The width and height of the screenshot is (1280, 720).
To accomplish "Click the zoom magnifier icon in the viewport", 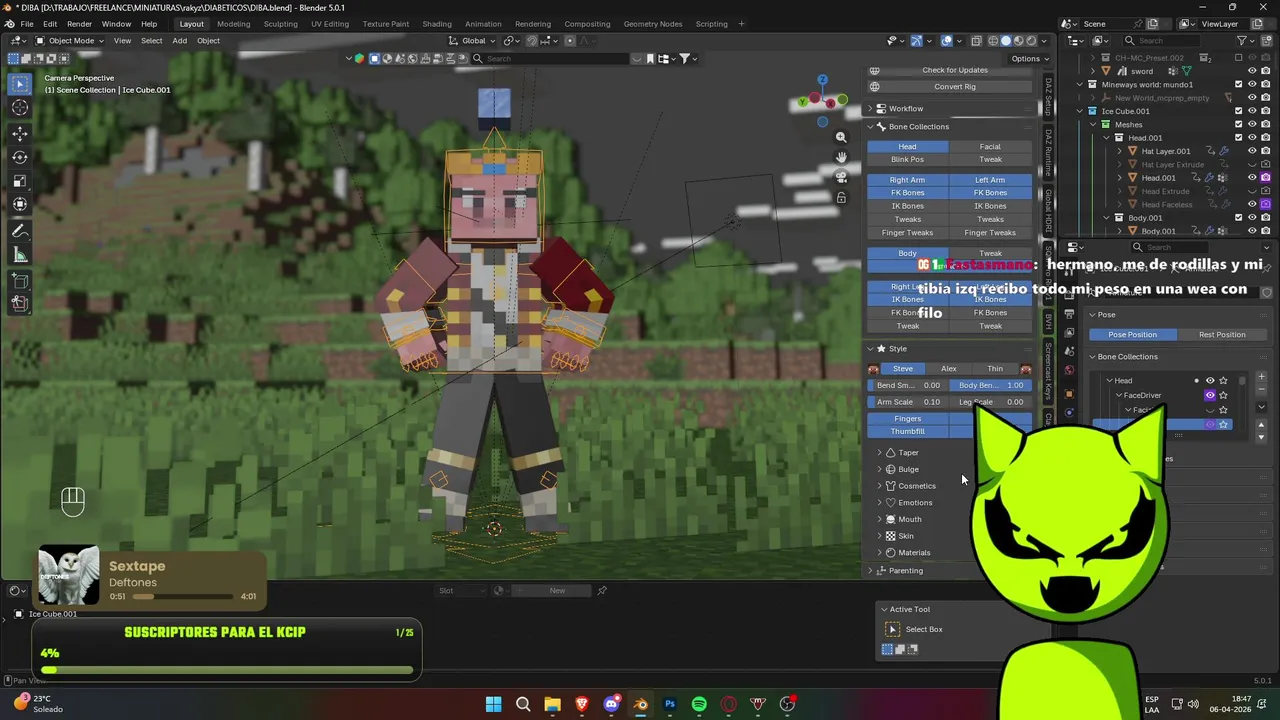I will click(x=841, y=137).
